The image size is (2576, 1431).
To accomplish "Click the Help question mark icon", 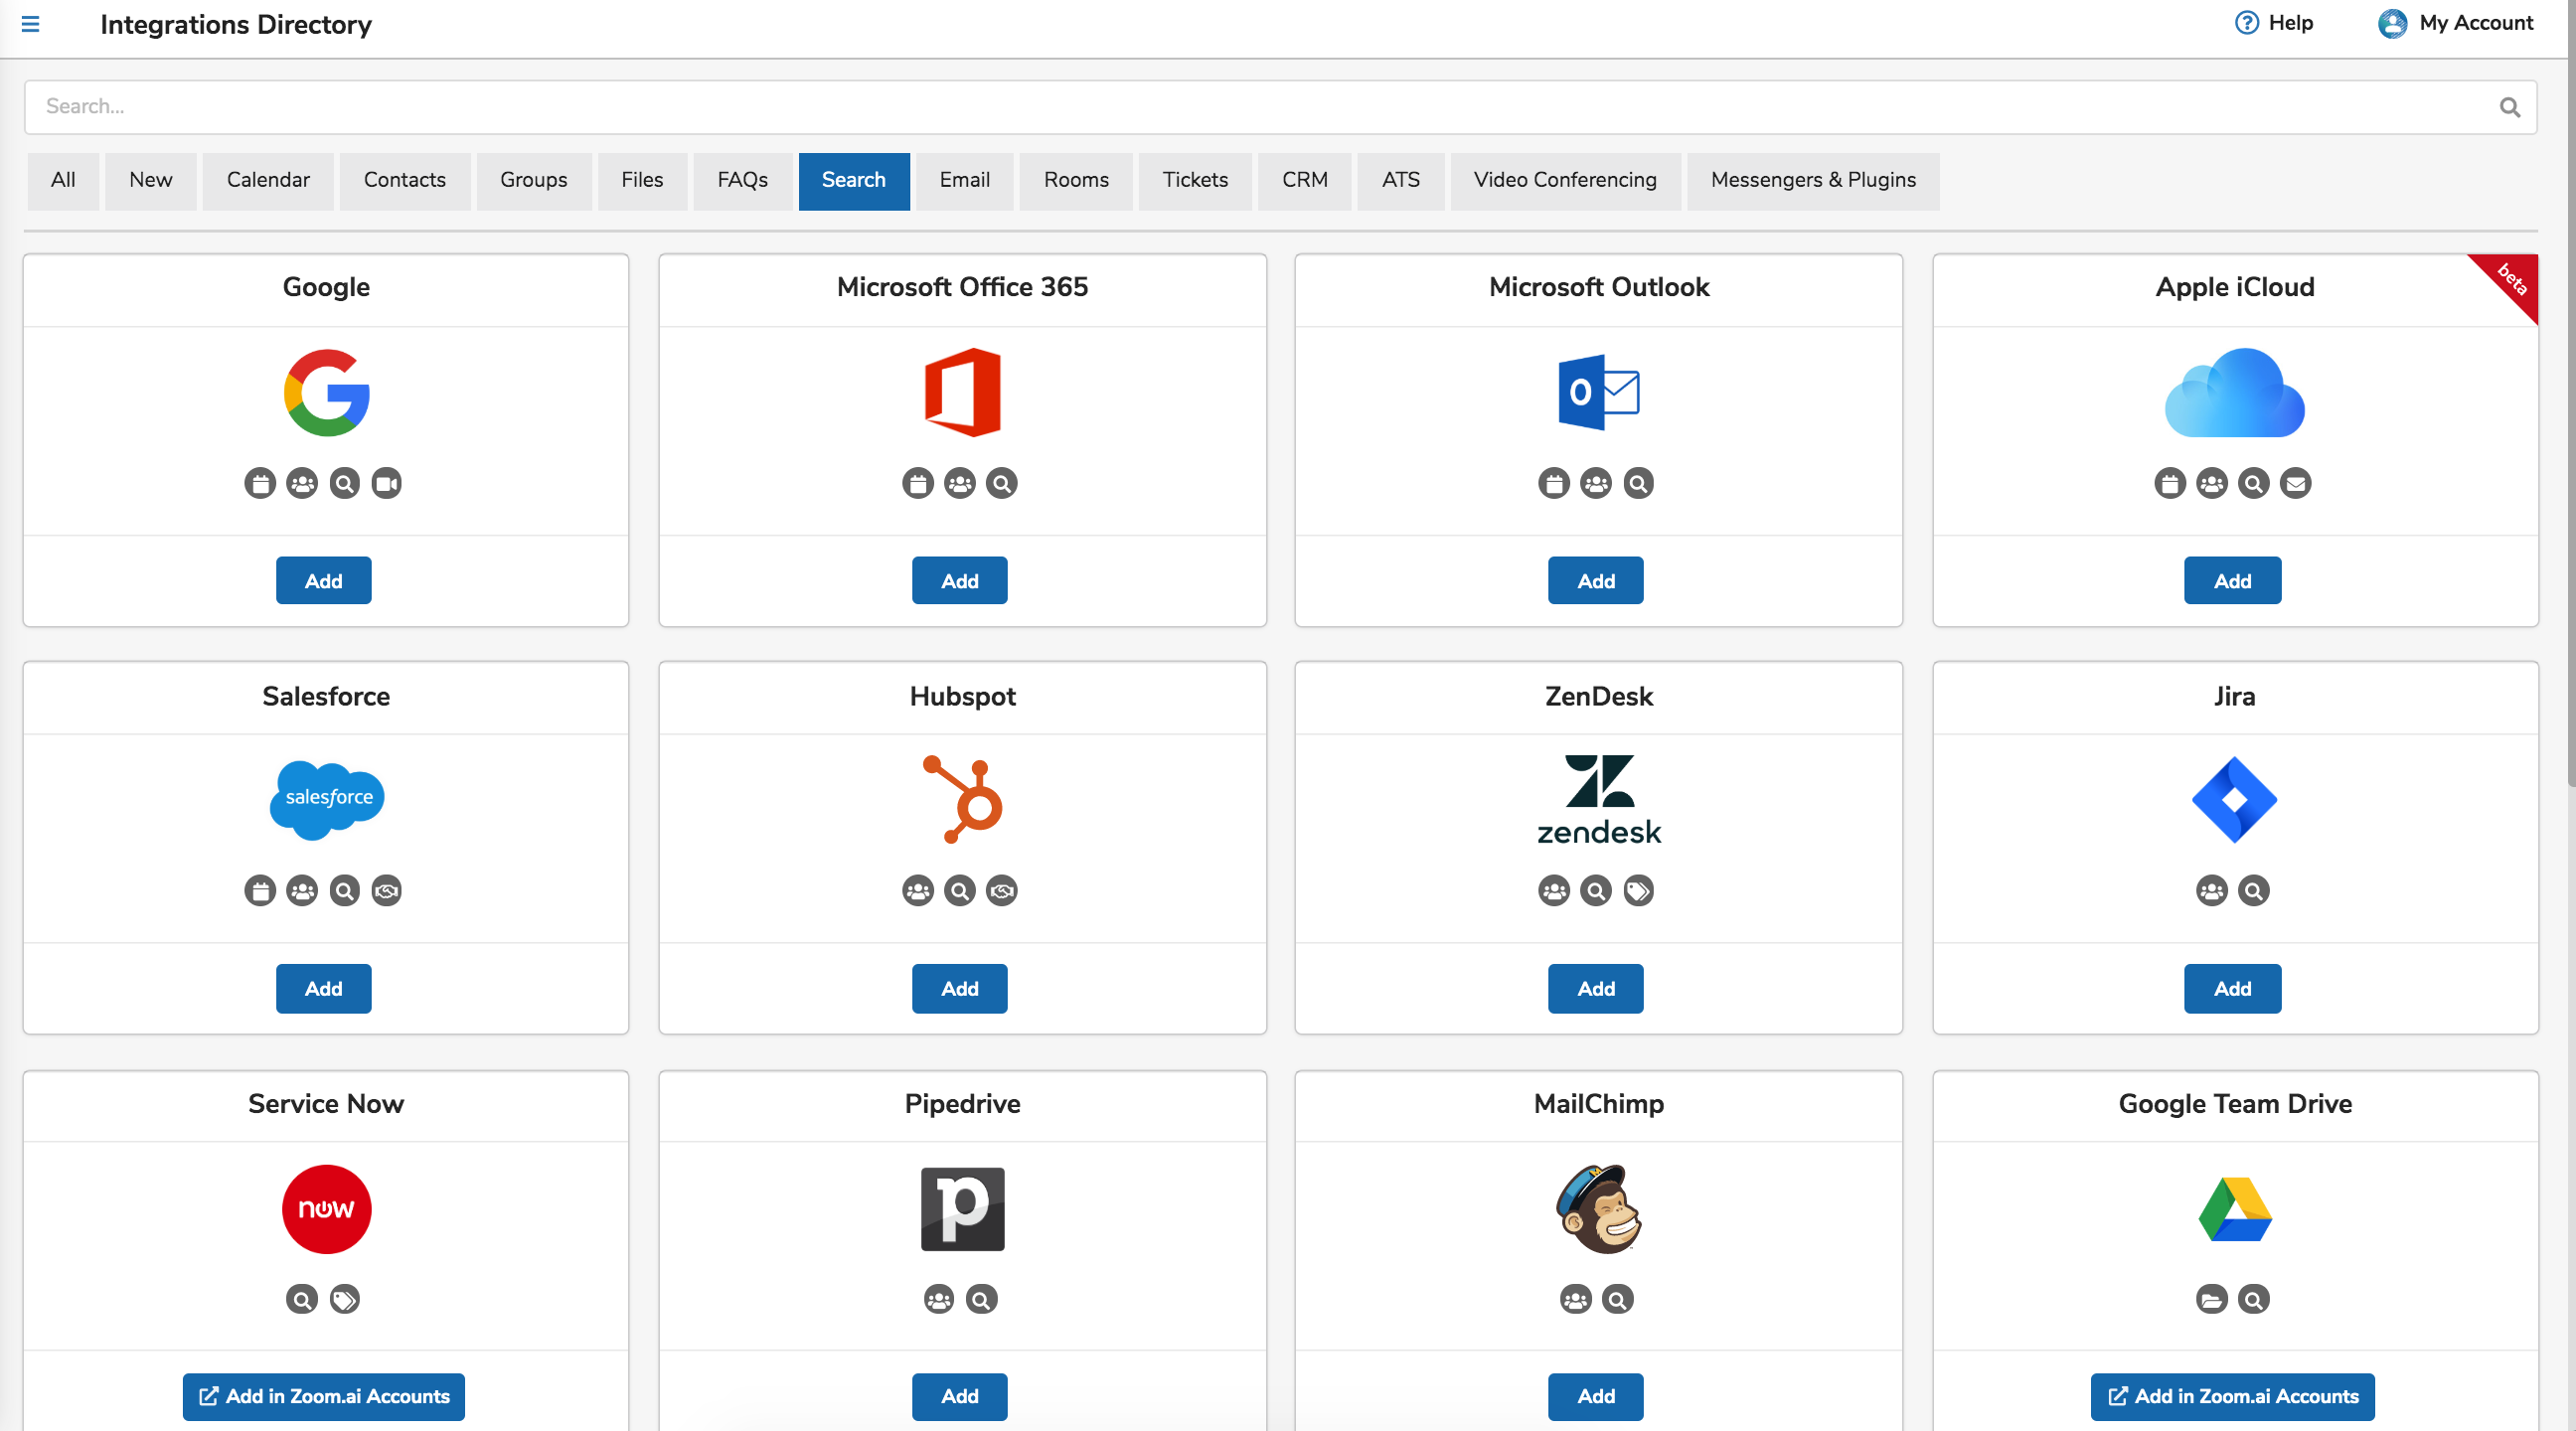I will [2246, 23].
